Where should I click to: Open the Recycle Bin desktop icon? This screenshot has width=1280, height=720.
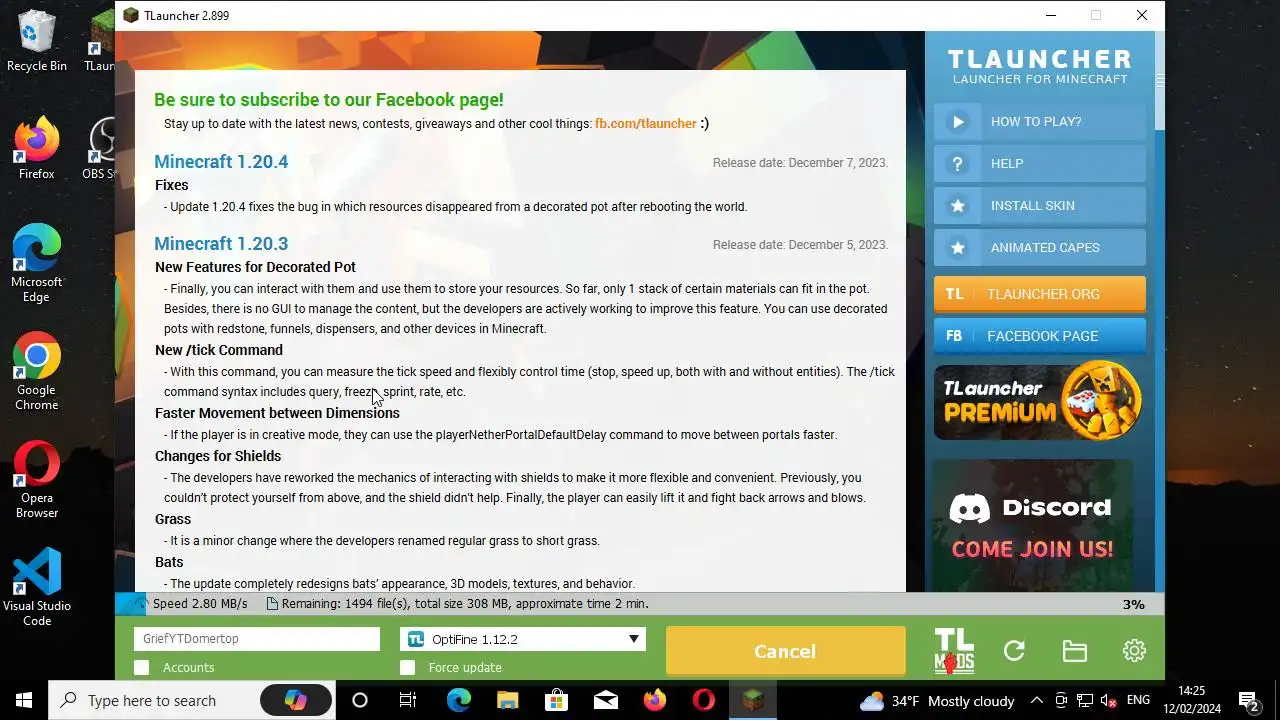coord(37,42)
